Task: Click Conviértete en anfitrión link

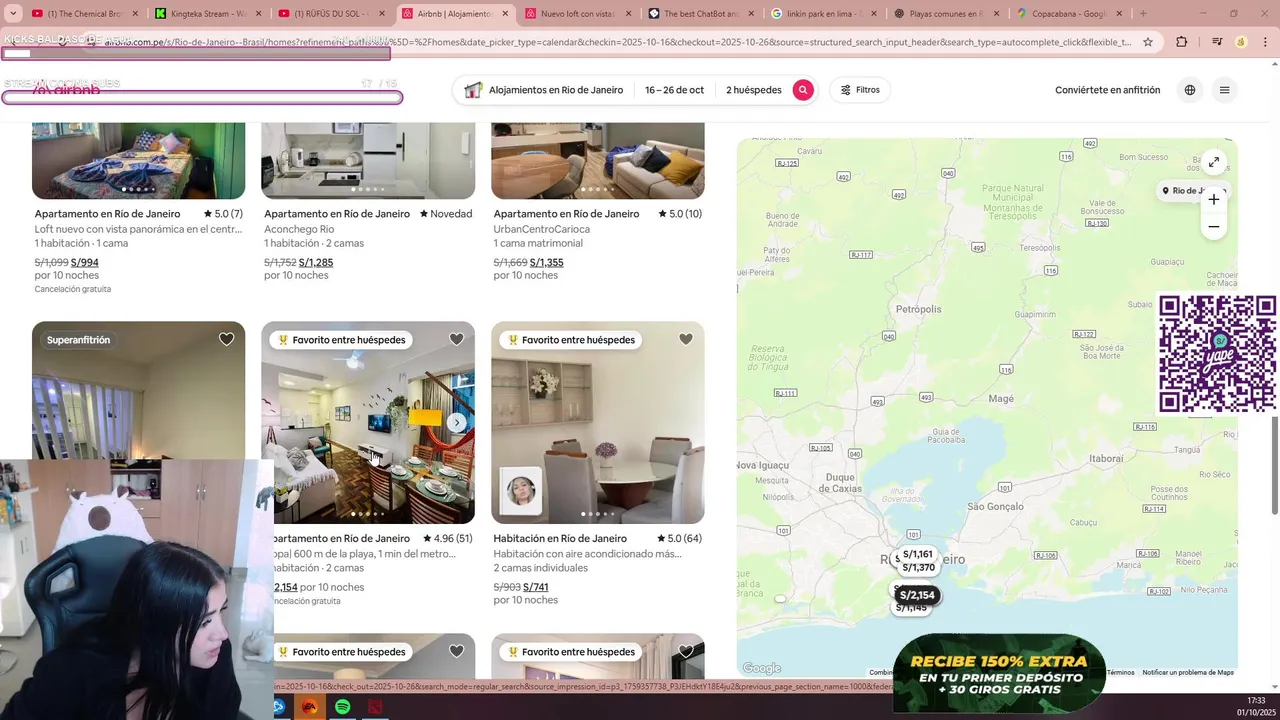Action: click(x=1108, y=90)
